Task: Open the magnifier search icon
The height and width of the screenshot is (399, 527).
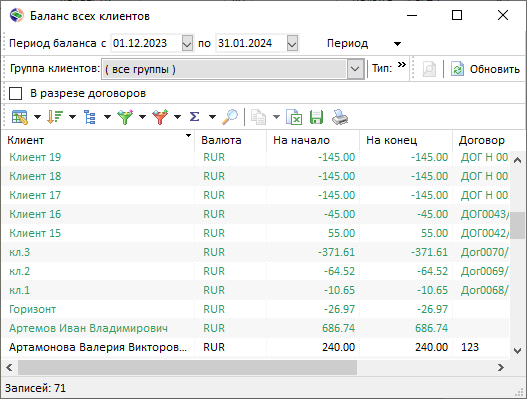Action: pyautogui.click(x=230, y=117)
